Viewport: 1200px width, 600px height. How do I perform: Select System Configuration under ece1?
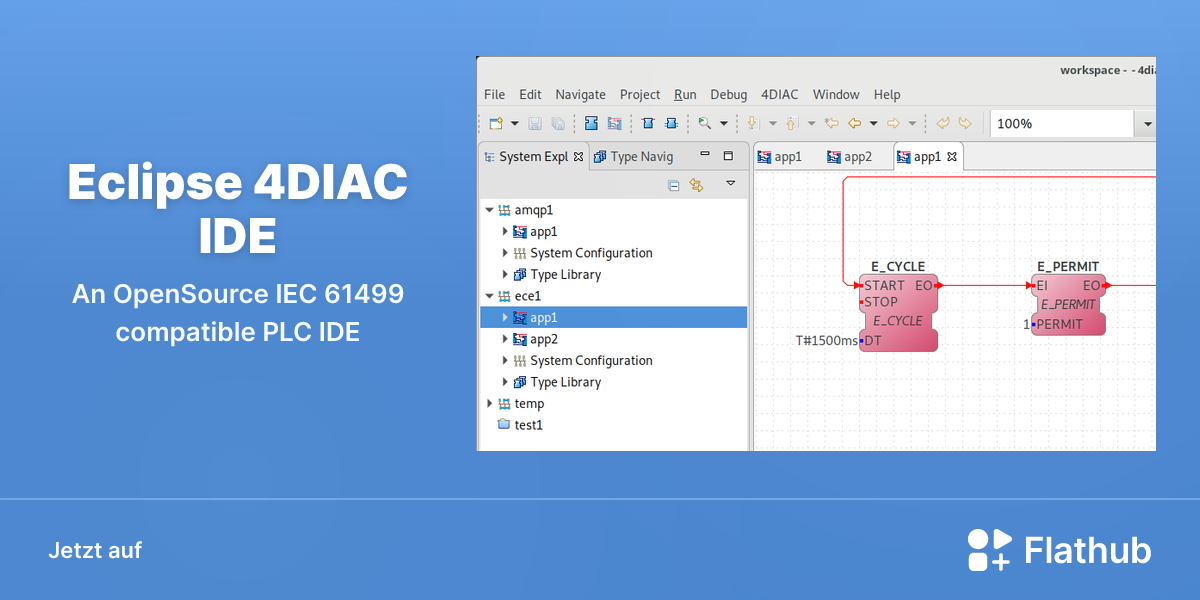(582, 360)
